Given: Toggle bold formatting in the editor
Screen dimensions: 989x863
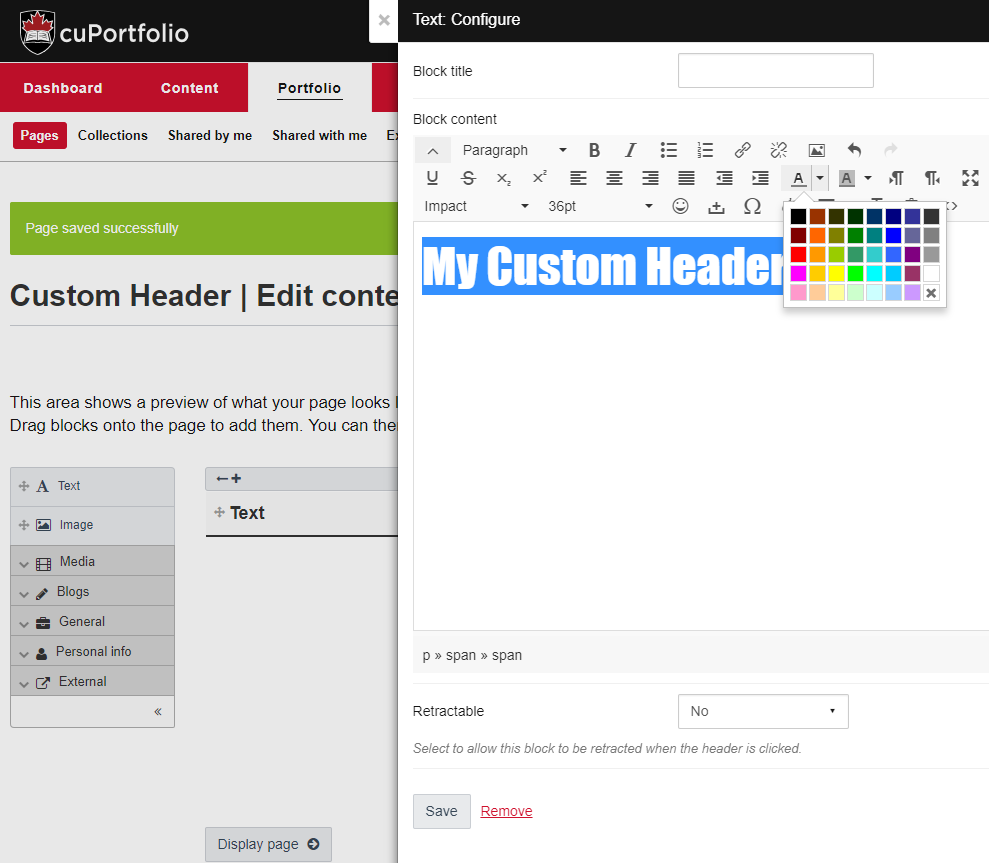Looking at the screenshot, I should click(594, 150).
